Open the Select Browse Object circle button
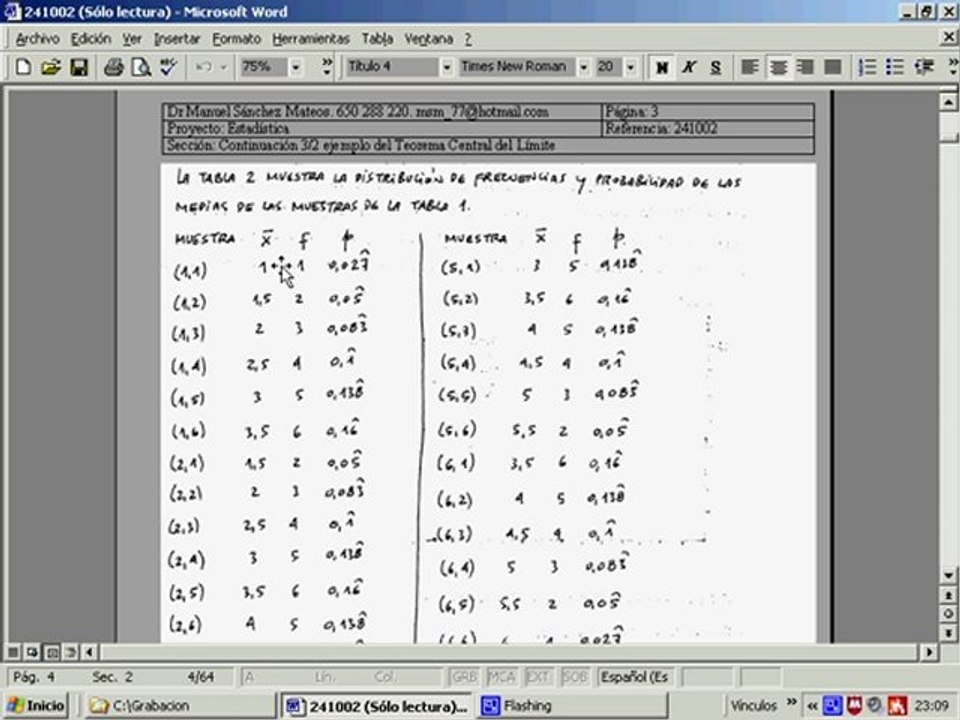The height and width of the screenshot is (720, 960). pyautogui.click(x=948, y=613)
